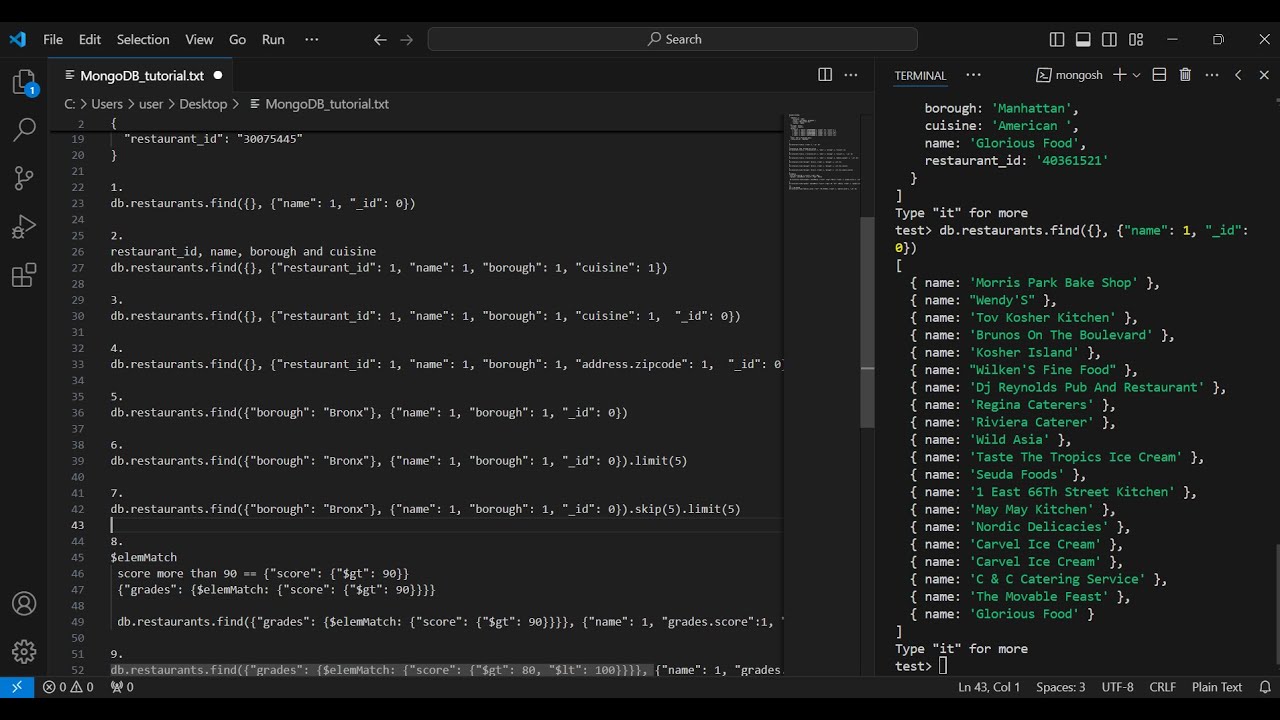Click Ln 43, Col 1 cursor position

tap(989, 687)
